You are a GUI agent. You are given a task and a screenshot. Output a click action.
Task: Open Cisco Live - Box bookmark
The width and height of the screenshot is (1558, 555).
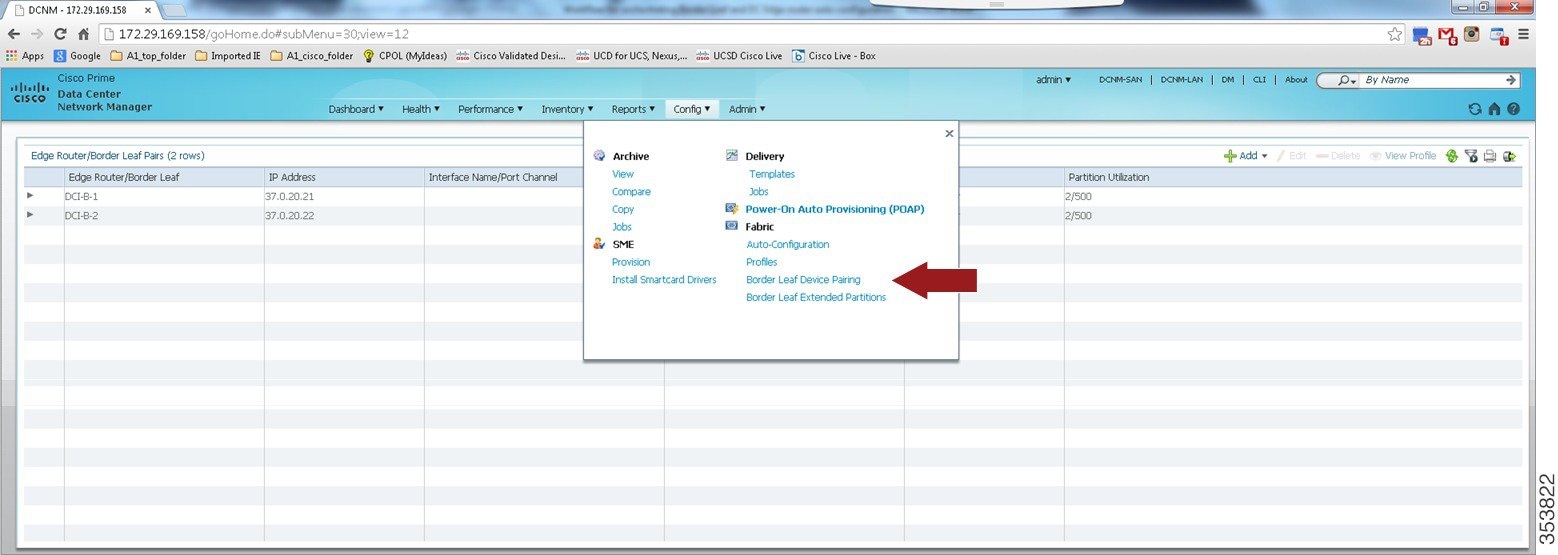click(x=834, y=56)
